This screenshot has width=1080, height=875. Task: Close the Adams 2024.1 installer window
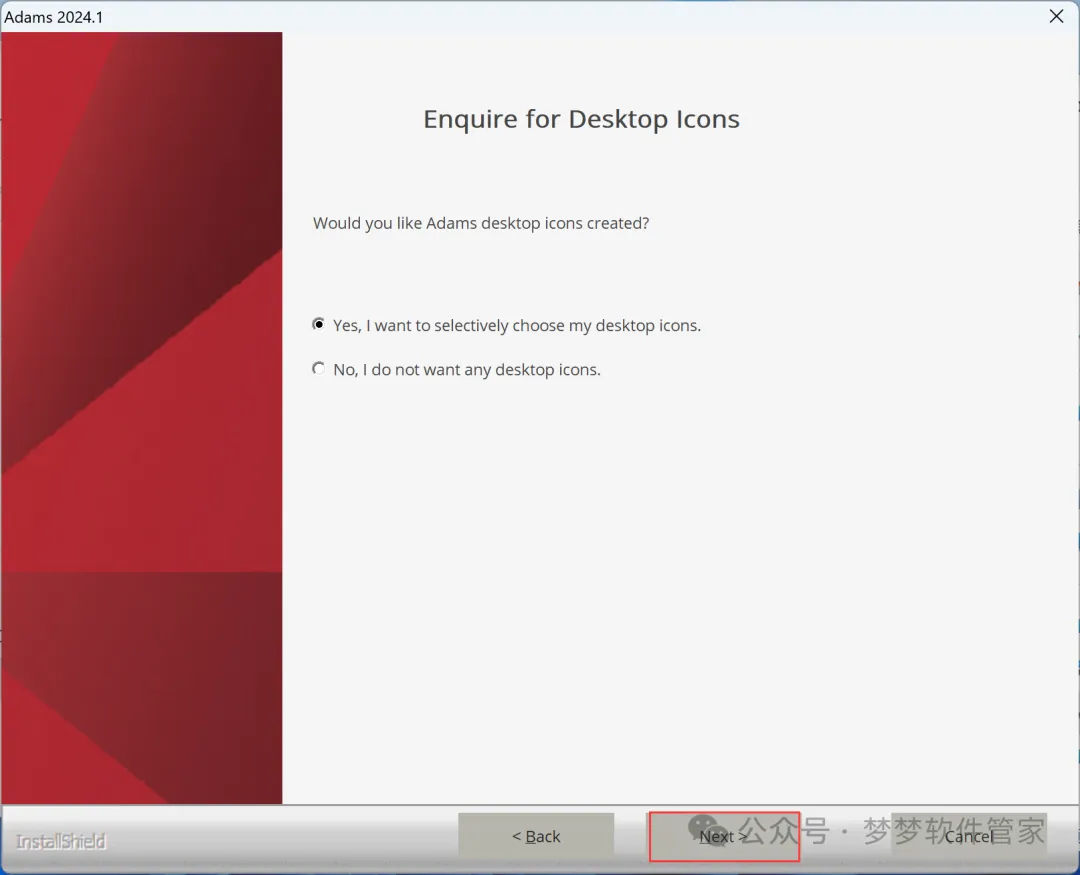pyautogui.click(x=1057, y=16)
